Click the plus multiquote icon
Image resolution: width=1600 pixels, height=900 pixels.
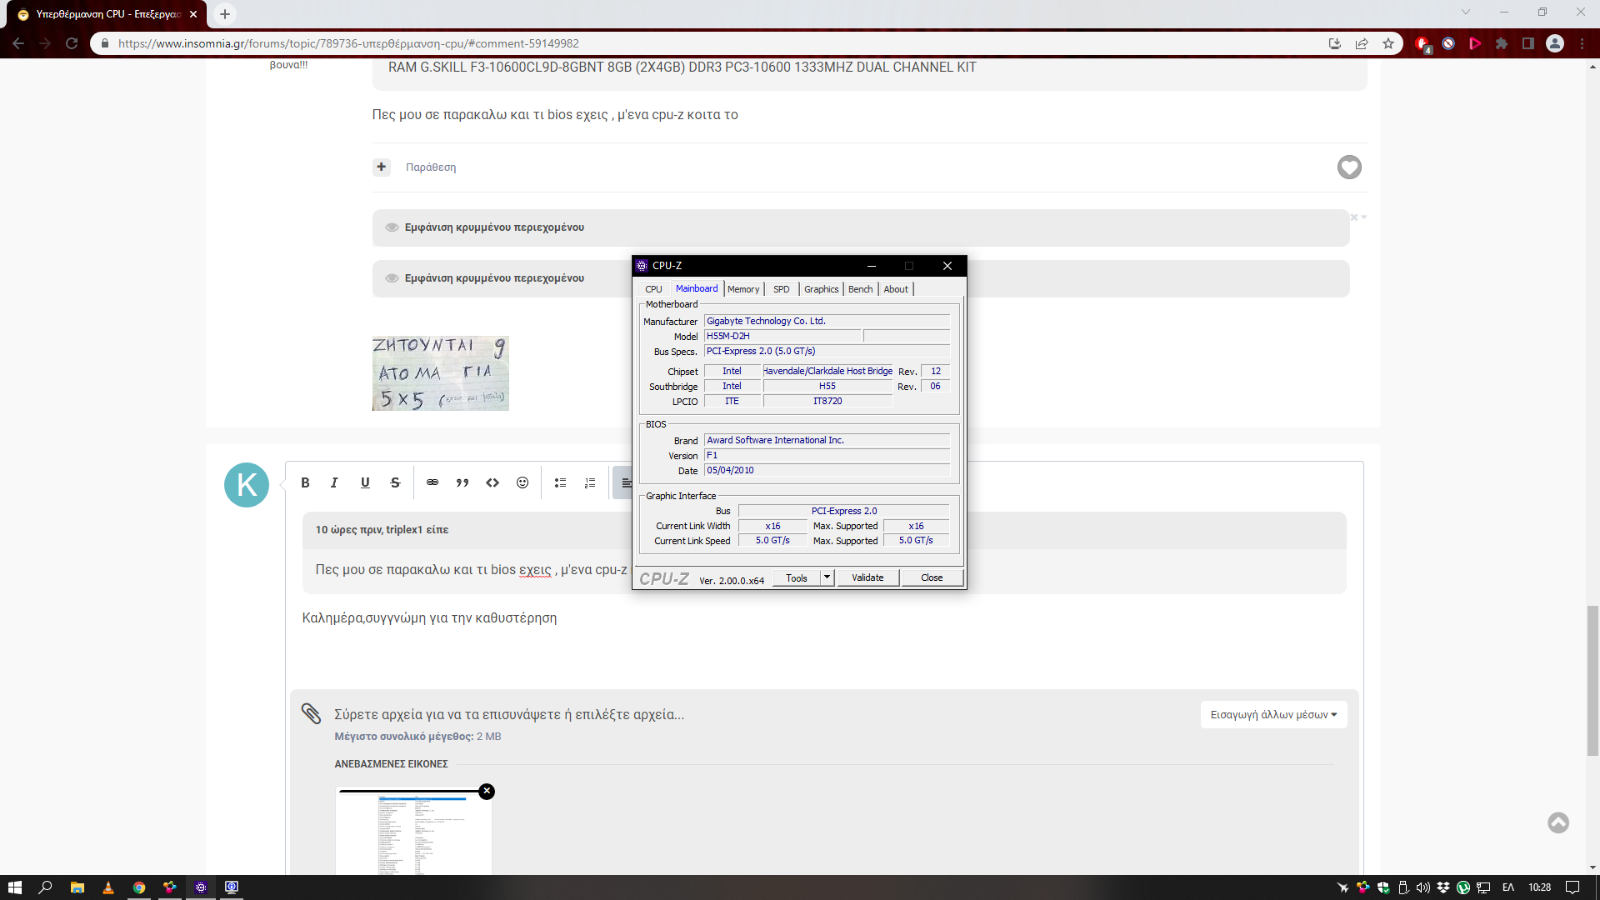tap(381, 167)
